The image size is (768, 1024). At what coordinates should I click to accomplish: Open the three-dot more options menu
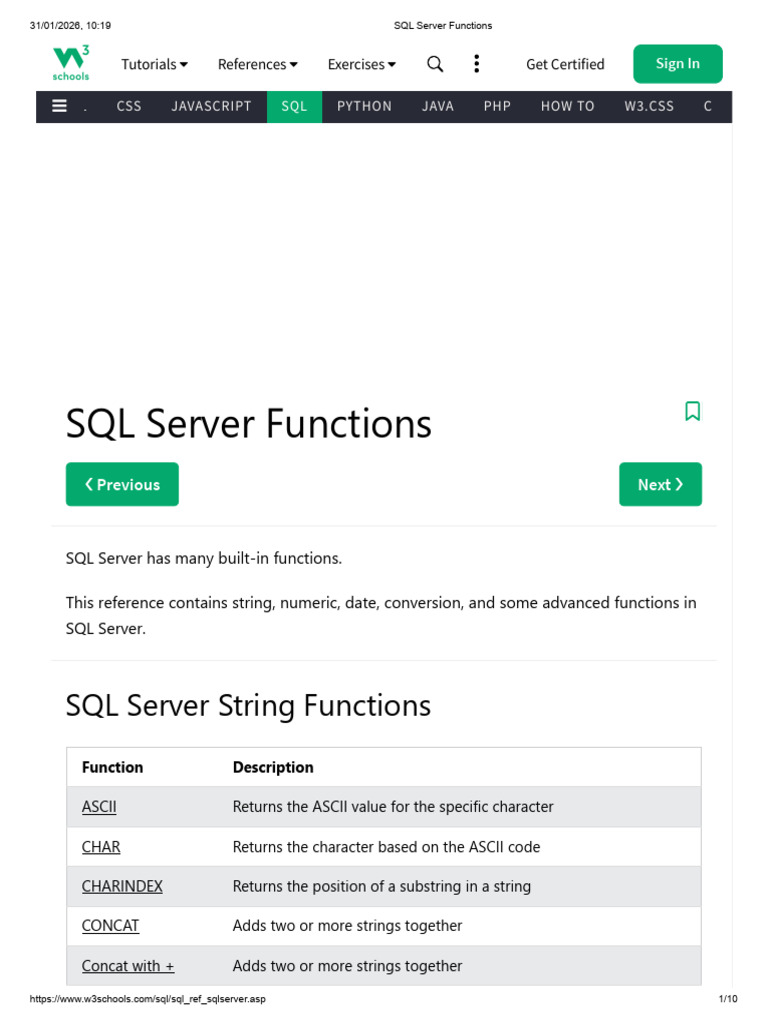pos(476,64)
